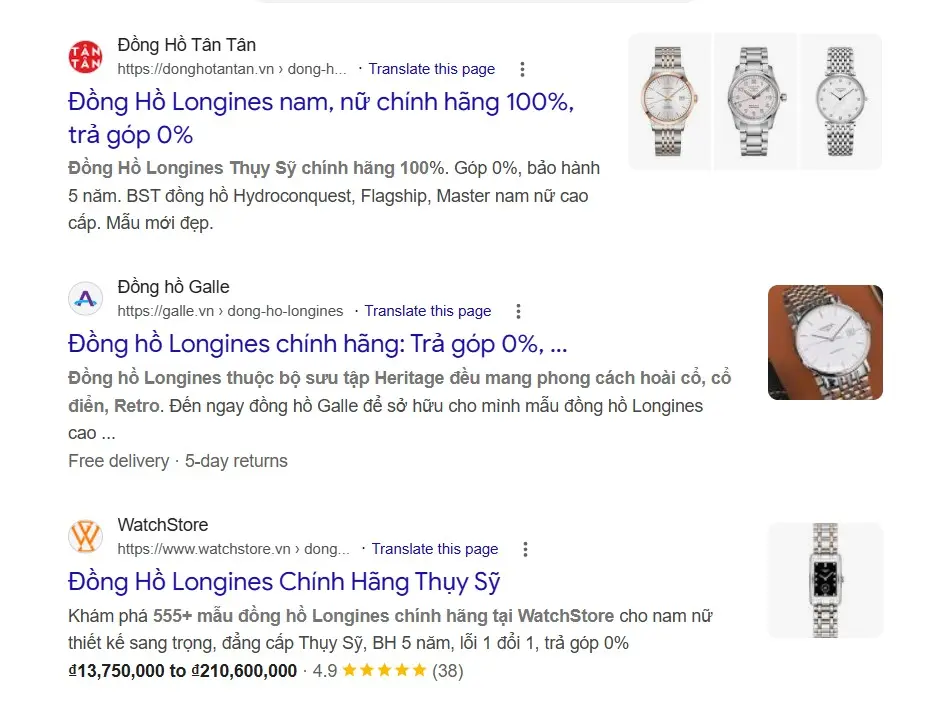Click the Đồng Hồ Tân Tân red favicon
The height and width of the screenshot is (719, 947).
click(85, 57)
